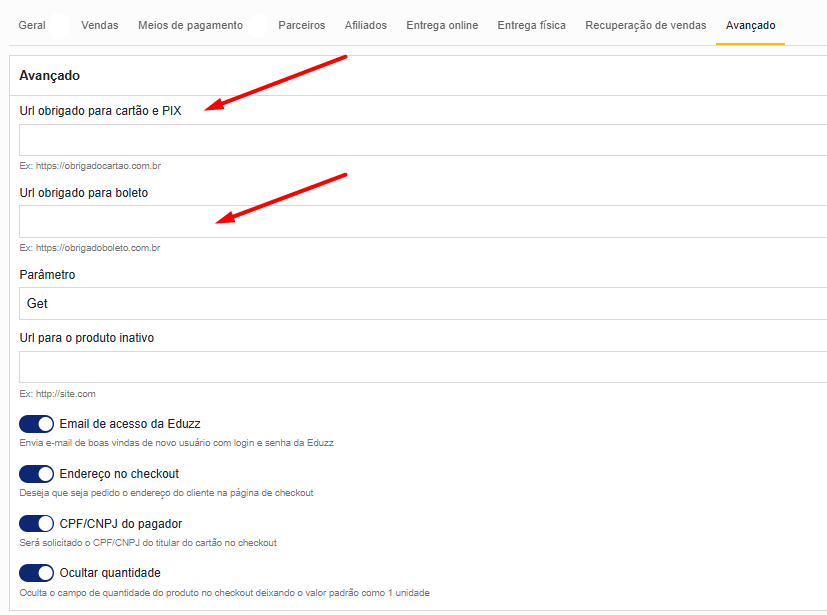Image resolution: width=827 pixels, height=615 pixels.
Task: Toggle the CPF/CNPJ do pagador switch
Action: [x=36, y=523]
